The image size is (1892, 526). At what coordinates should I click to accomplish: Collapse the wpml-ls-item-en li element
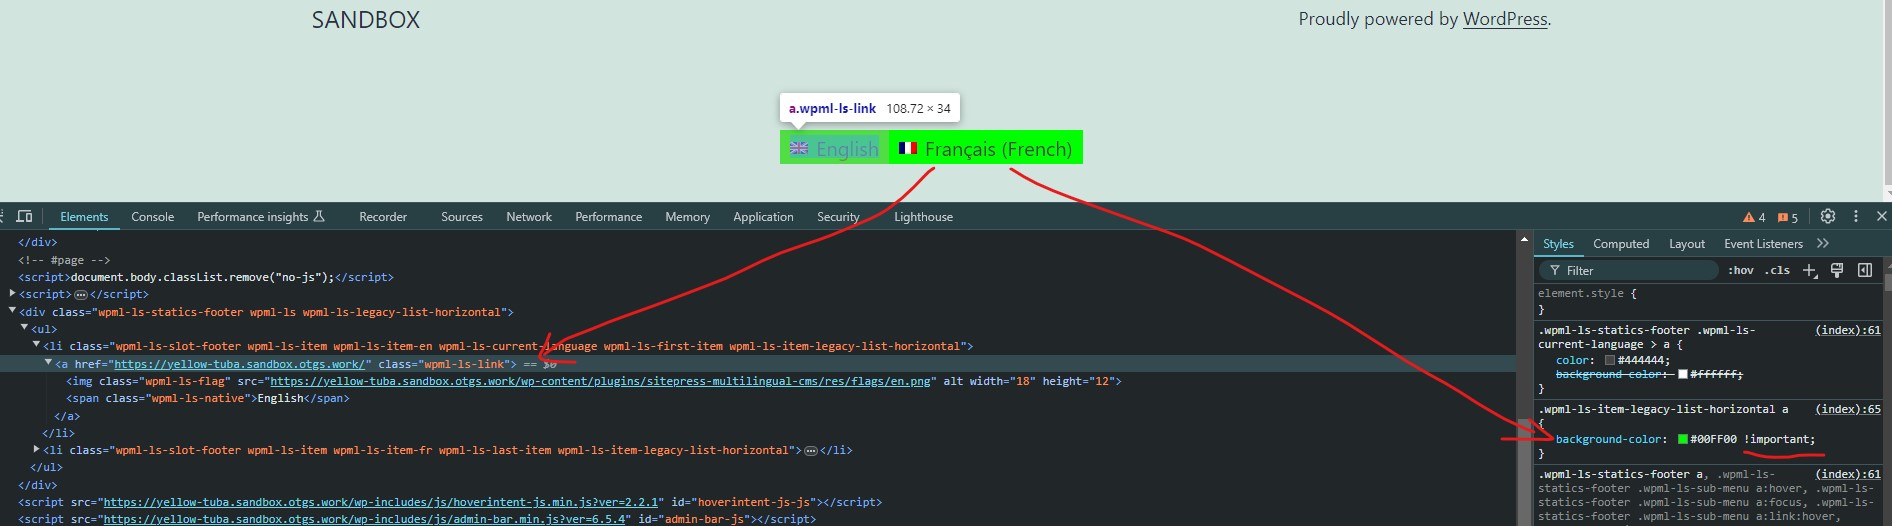[36, 345]
